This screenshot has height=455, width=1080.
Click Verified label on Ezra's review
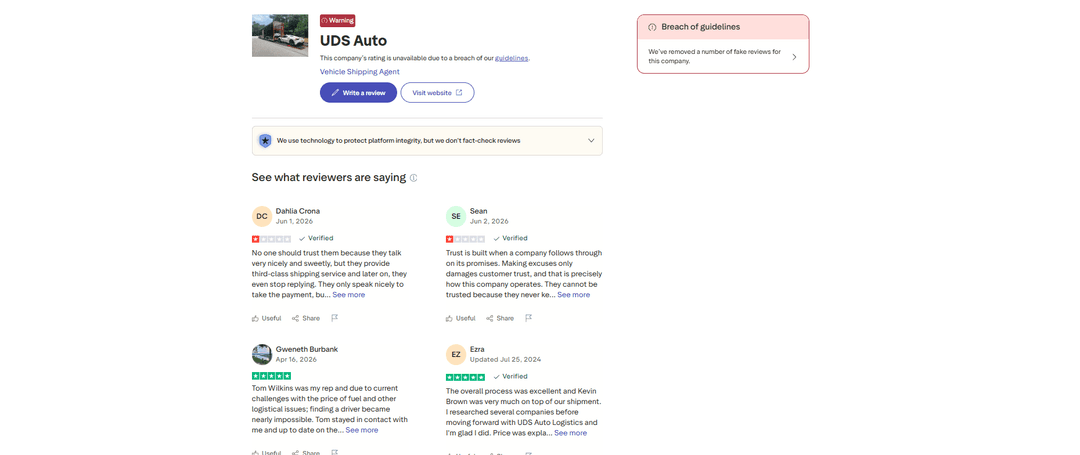click(x=510, y=377)
